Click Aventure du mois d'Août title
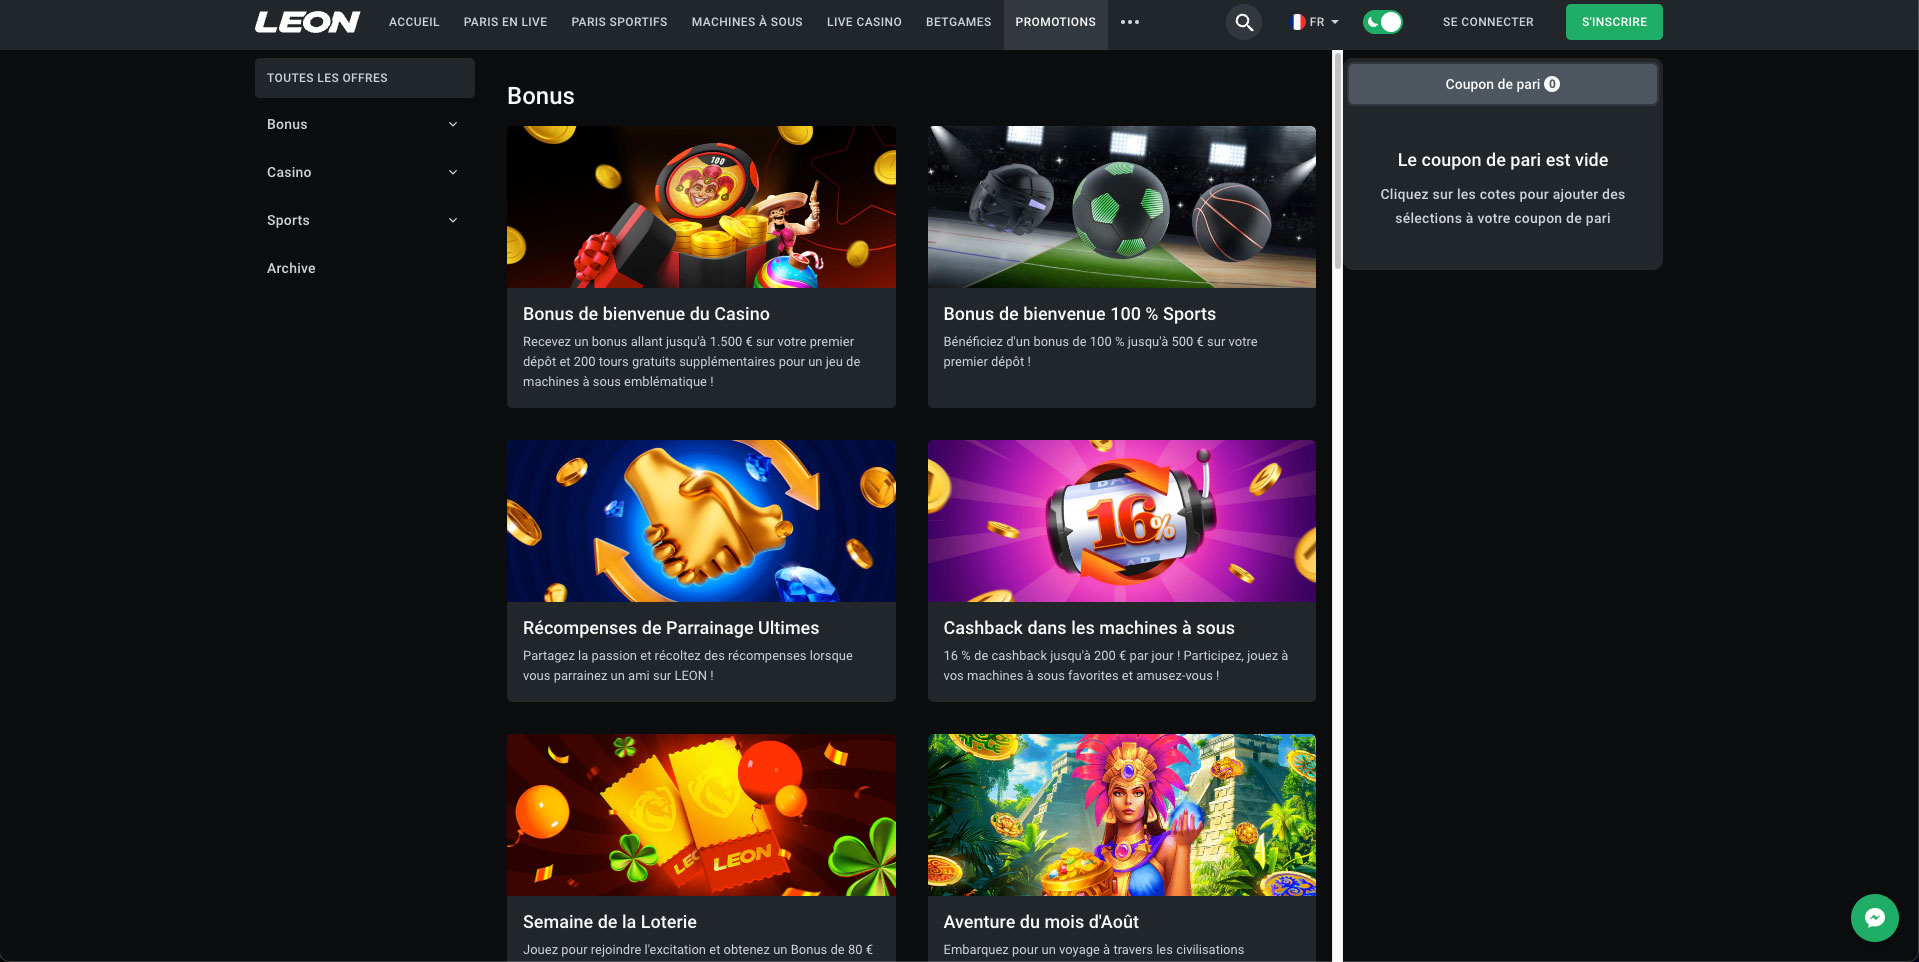Screen dimensions: 1919x962 [x=1040, y=922]
